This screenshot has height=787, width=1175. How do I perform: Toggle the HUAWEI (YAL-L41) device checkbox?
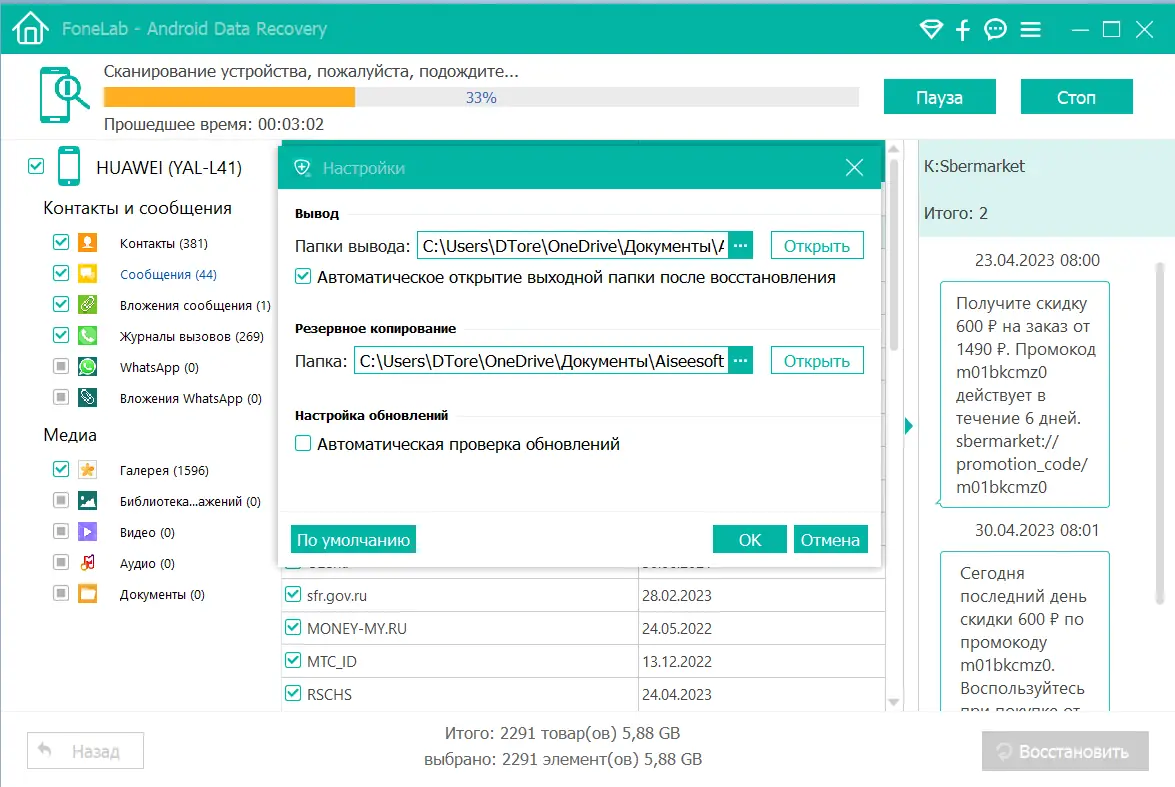(36, 166)
